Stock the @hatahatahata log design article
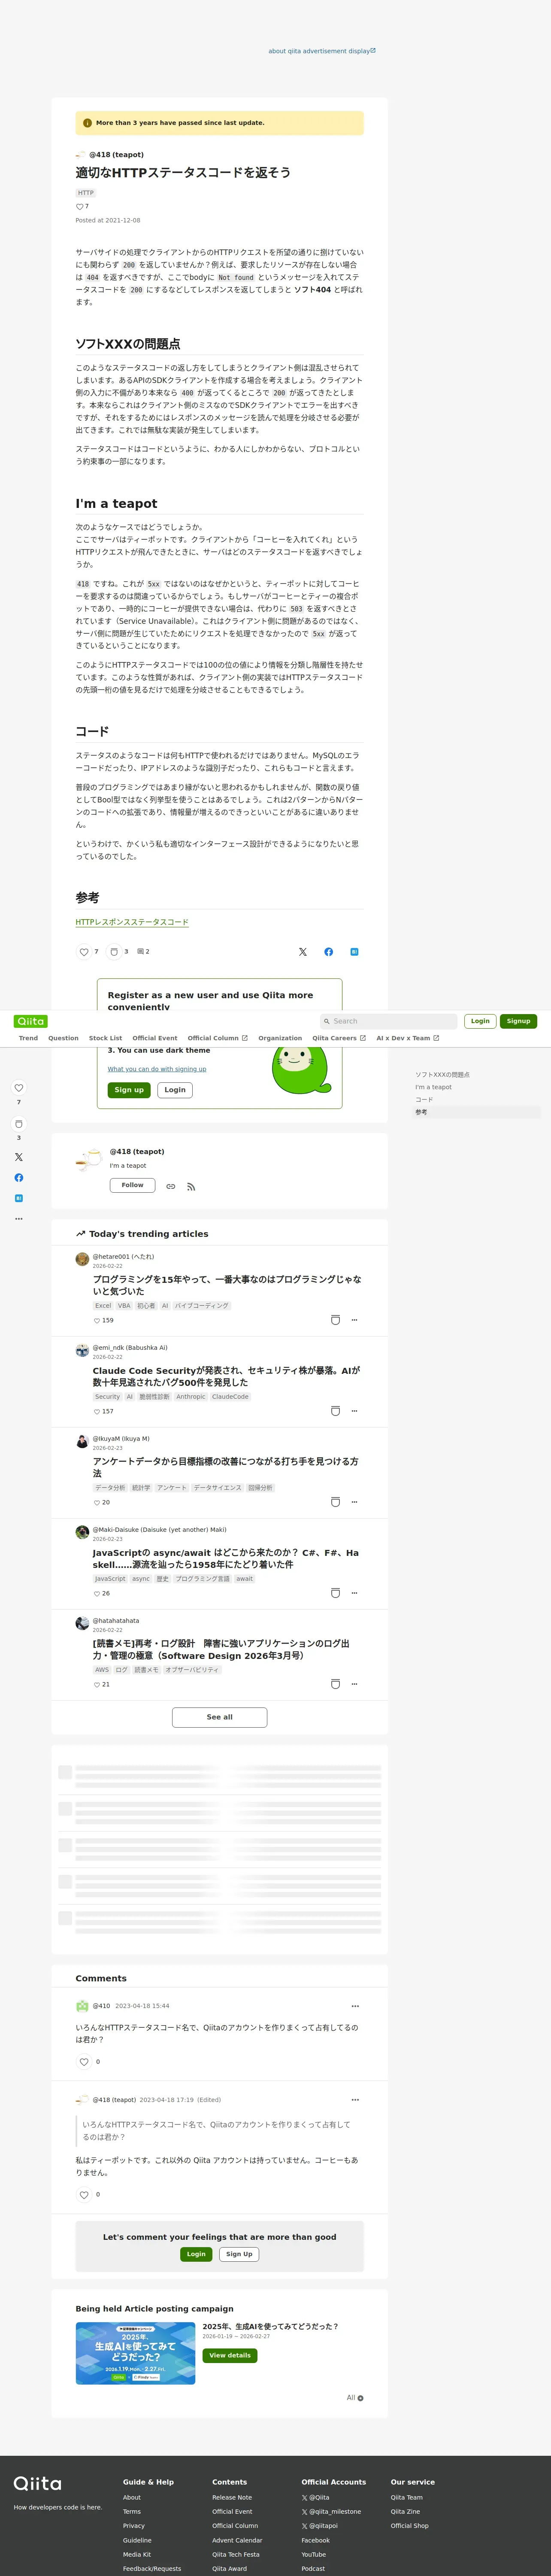This screenshot has width=551, height=2576. pos(335,1684)
